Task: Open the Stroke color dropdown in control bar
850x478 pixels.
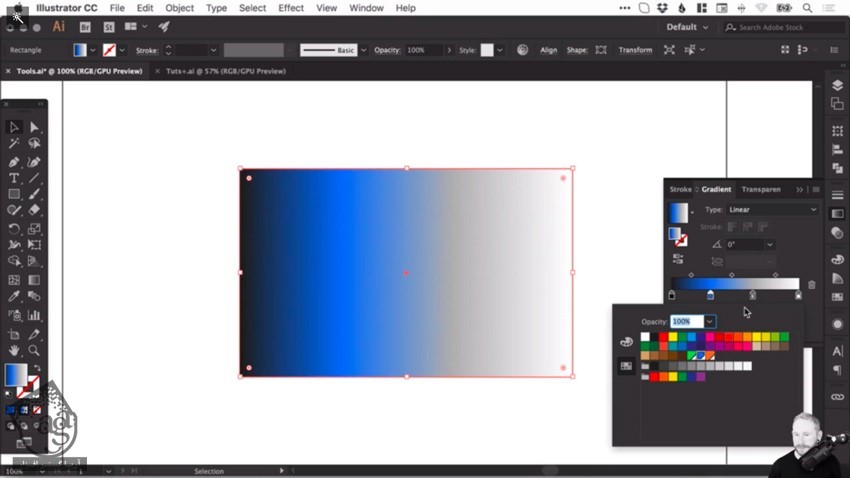Action: 122,50
